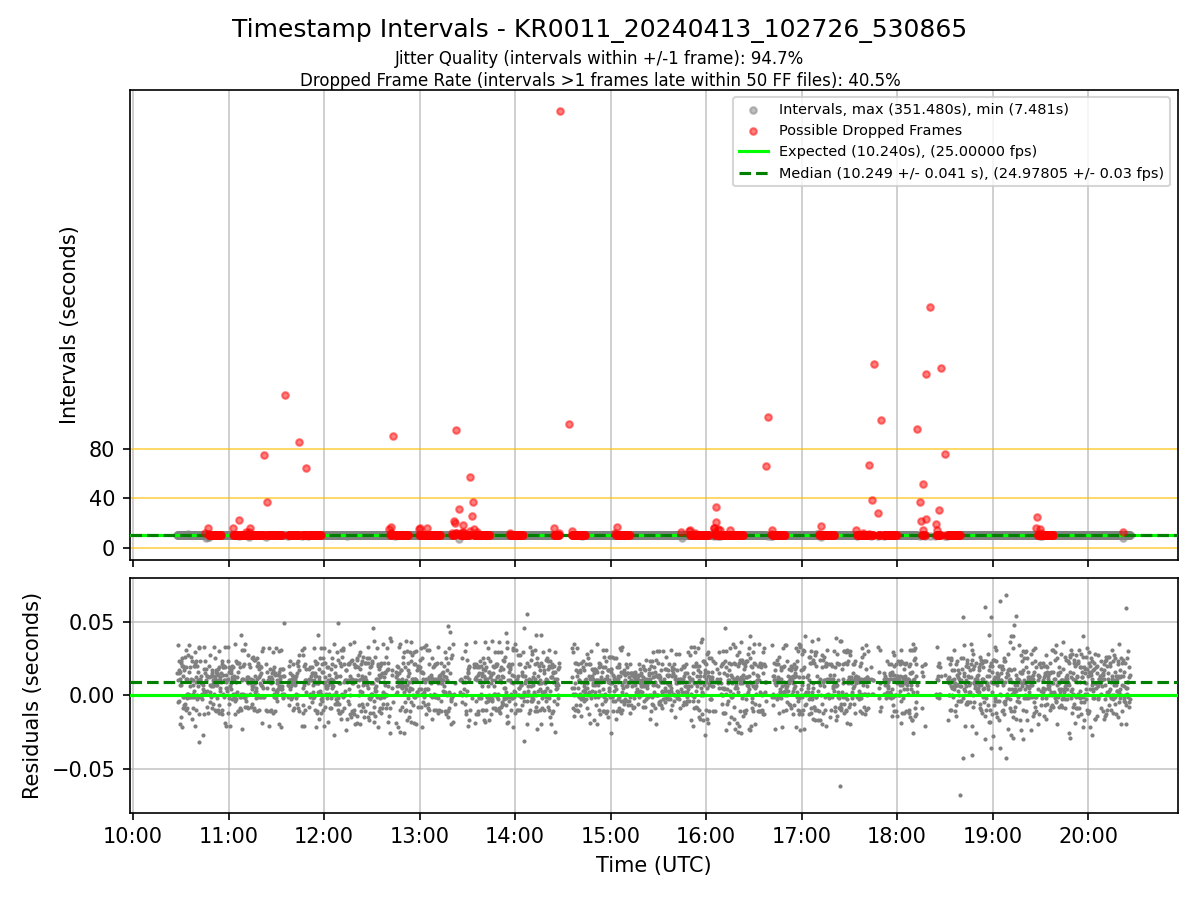Screen dimensions: 1200x900
Task: Click the '20:00' time tick label
Action: pos(1088,834)
